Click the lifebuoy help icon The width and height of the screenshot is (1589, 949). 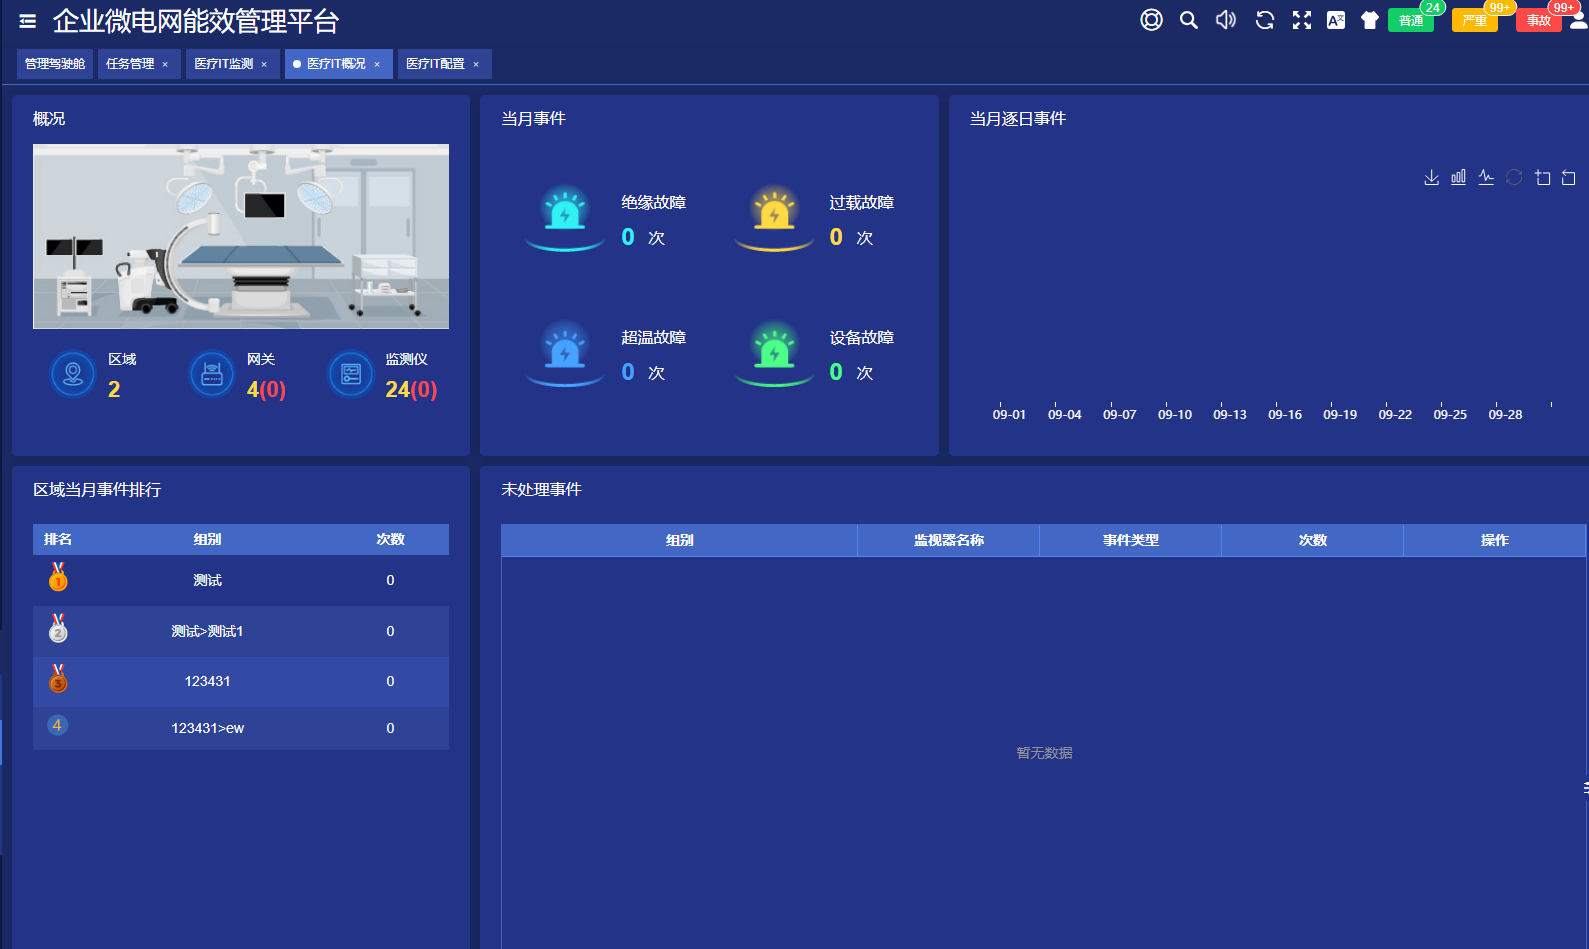[x=1151, y=20]
